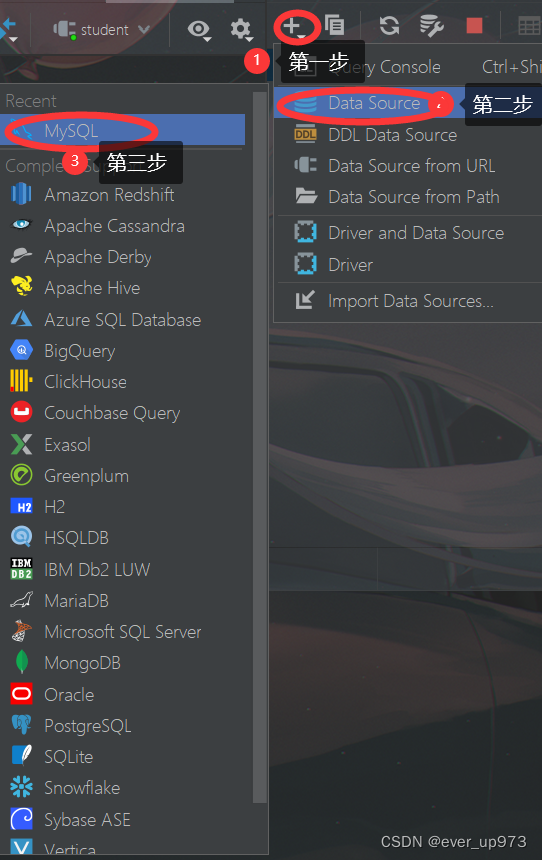Click the ClickHouse yellow bars icon
This screenshot has height=860, width=542.
20,380
